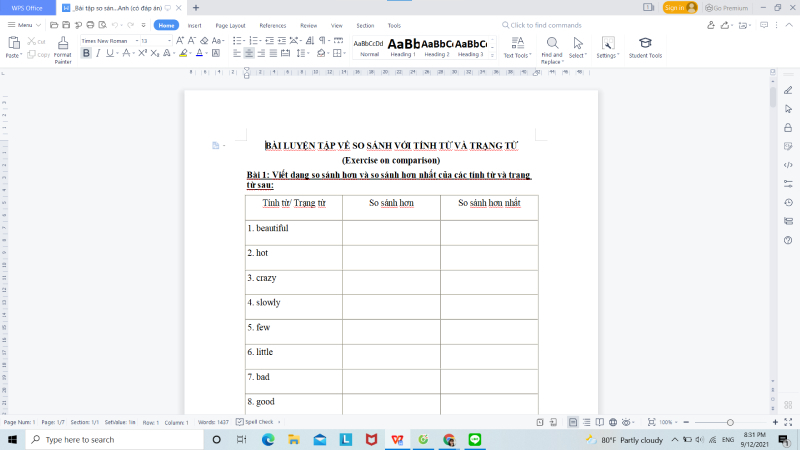Open the Review tab
Image resolution: width=800 pixels, height=450 pixels.
tap(308, 25)
